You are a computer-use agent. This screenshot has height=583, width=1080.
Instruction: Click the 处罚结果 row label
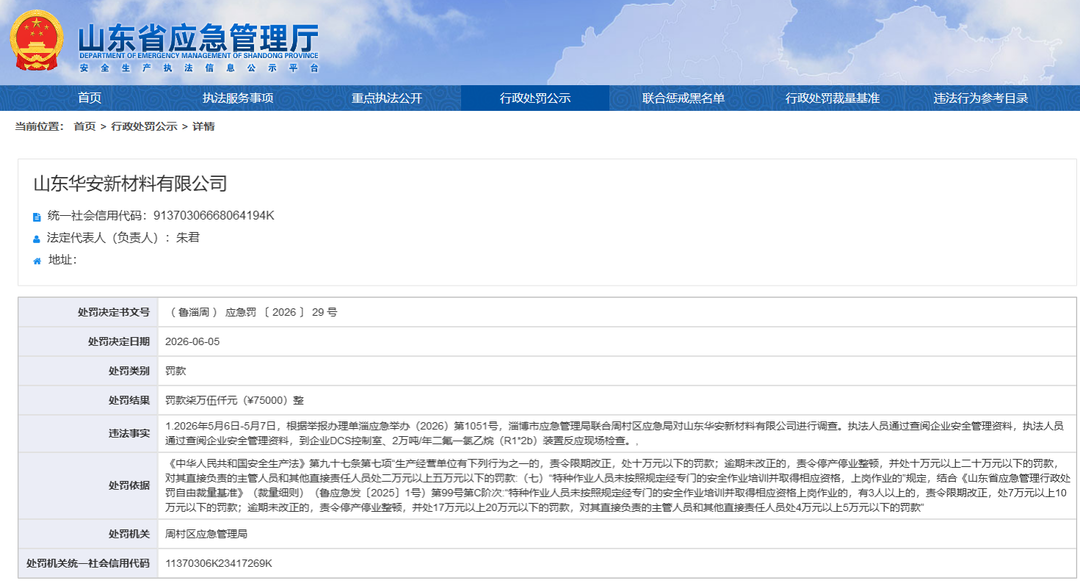click(129, 400)
